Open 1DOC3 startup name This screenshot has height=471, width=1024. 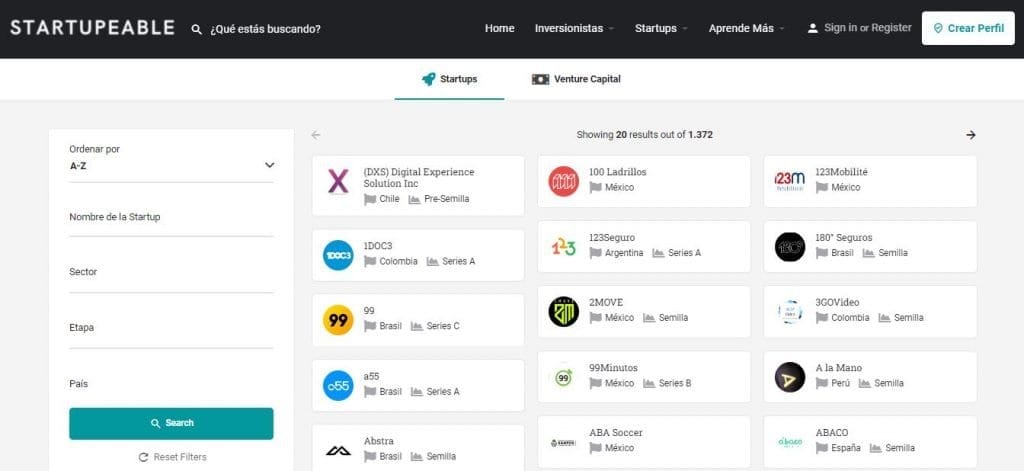click(x=377, y=246)
